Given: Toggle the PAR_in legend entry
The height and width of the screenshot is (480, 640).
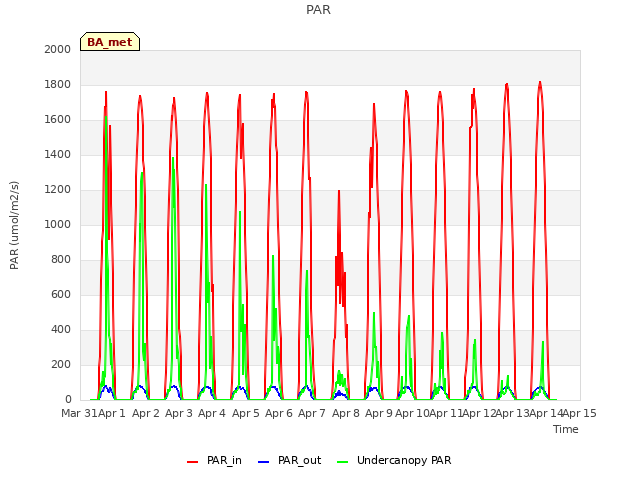Looking at the screenshot, I should (x=214, y=460).
